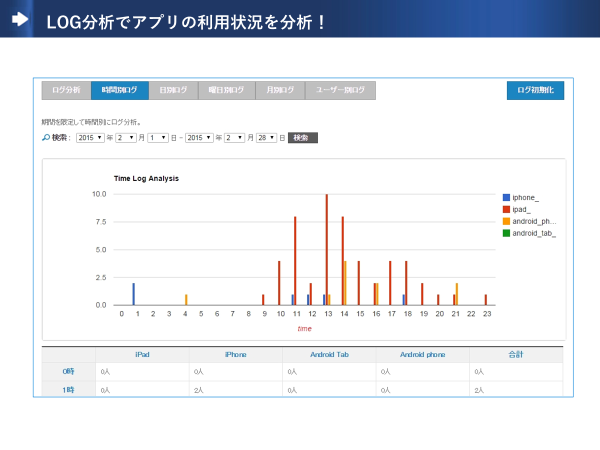Switch to the ユーザー別ログ tab
This screenshot has width=600, height=450.
click(x=340, y=90)
